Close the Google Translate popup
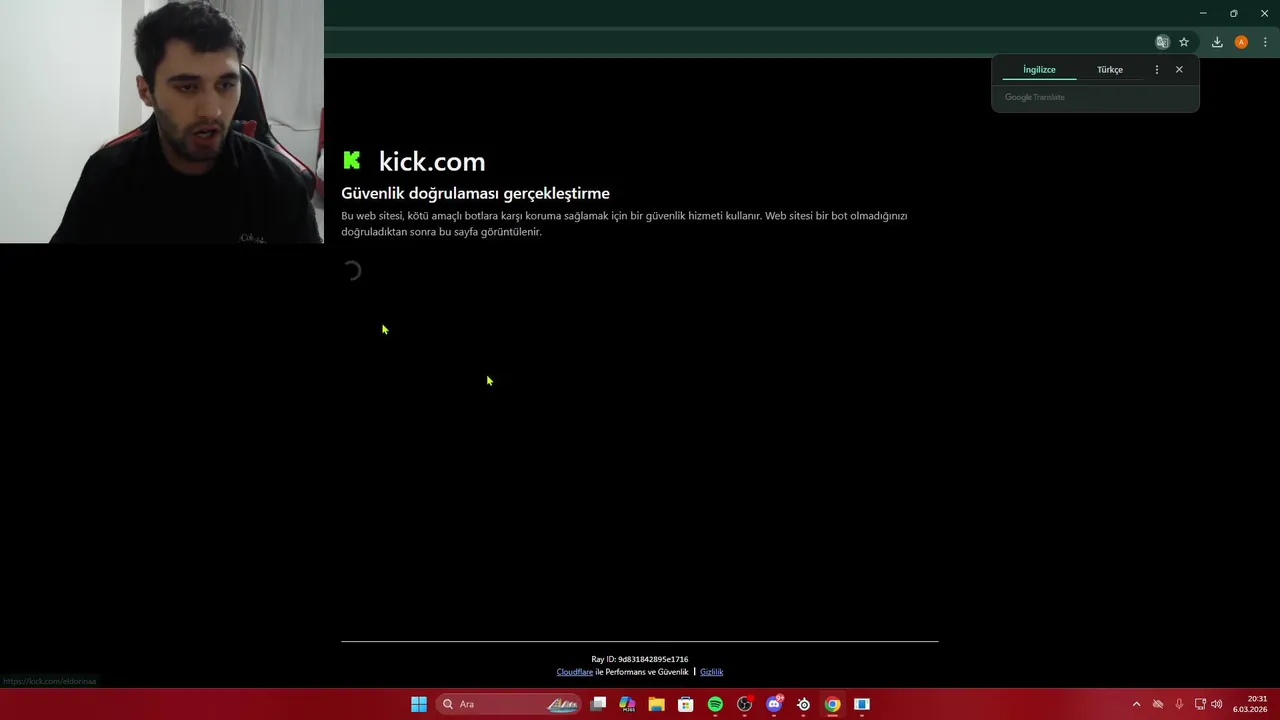 [1179, 70]
